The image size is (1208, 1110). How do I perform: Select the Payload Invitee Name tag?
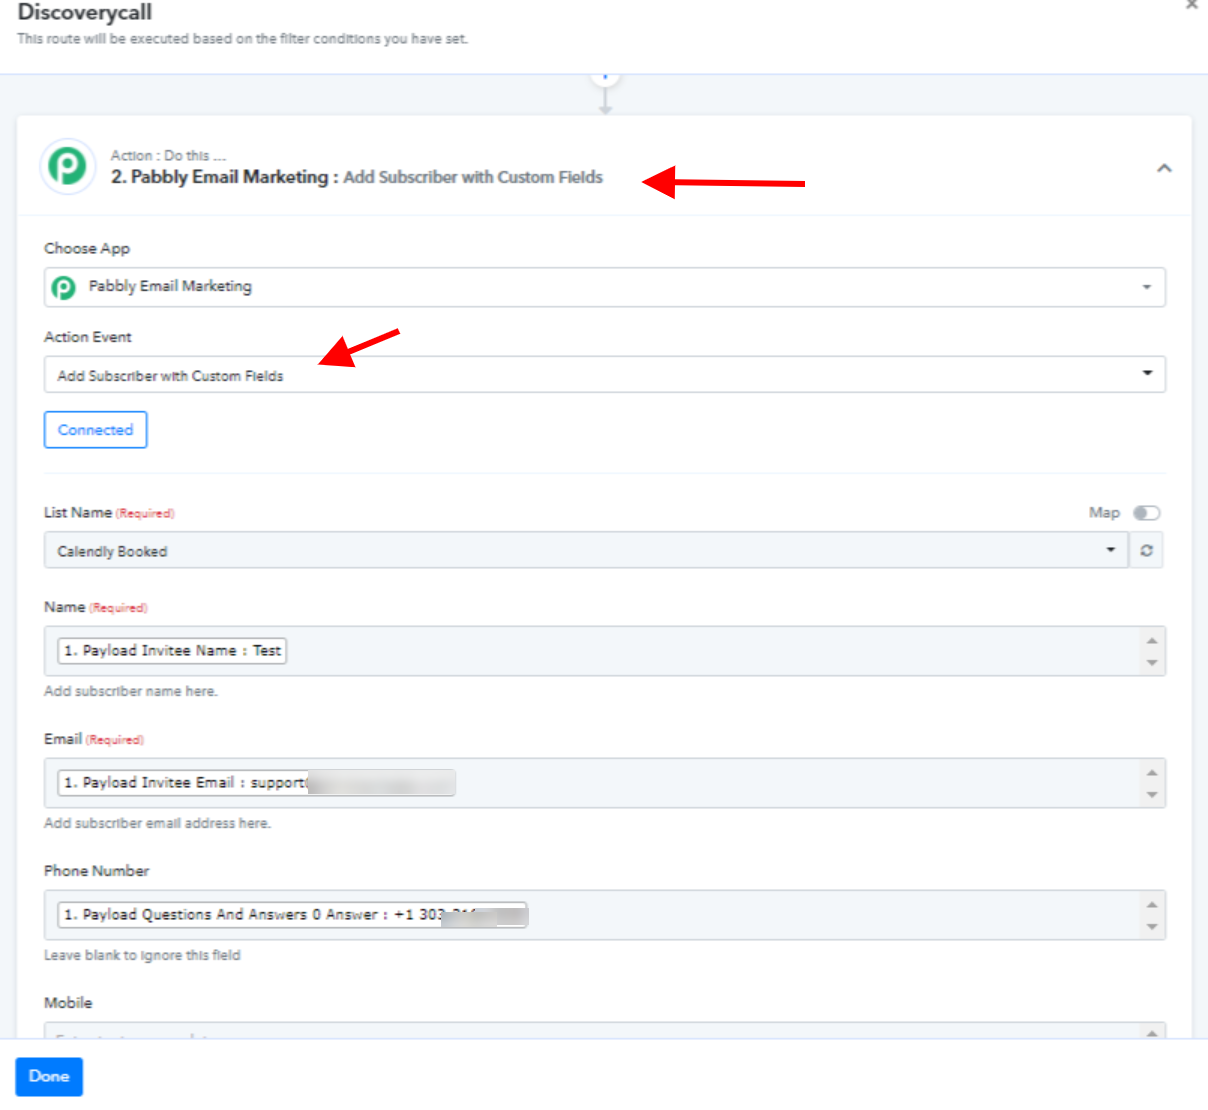click(x=172, y=651)
